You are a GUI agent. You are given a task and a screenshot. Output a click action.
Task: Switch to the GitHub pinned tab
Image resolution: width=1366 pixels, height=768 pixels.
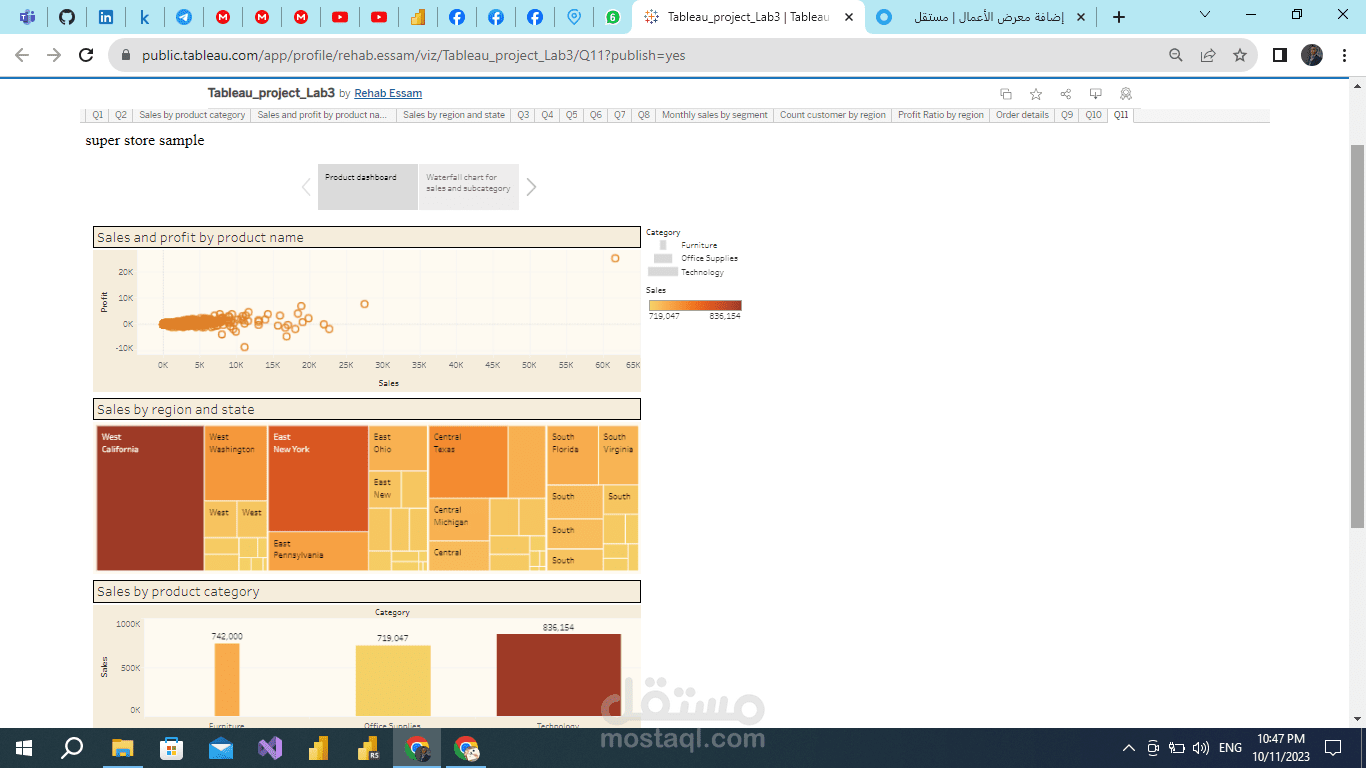66,17
